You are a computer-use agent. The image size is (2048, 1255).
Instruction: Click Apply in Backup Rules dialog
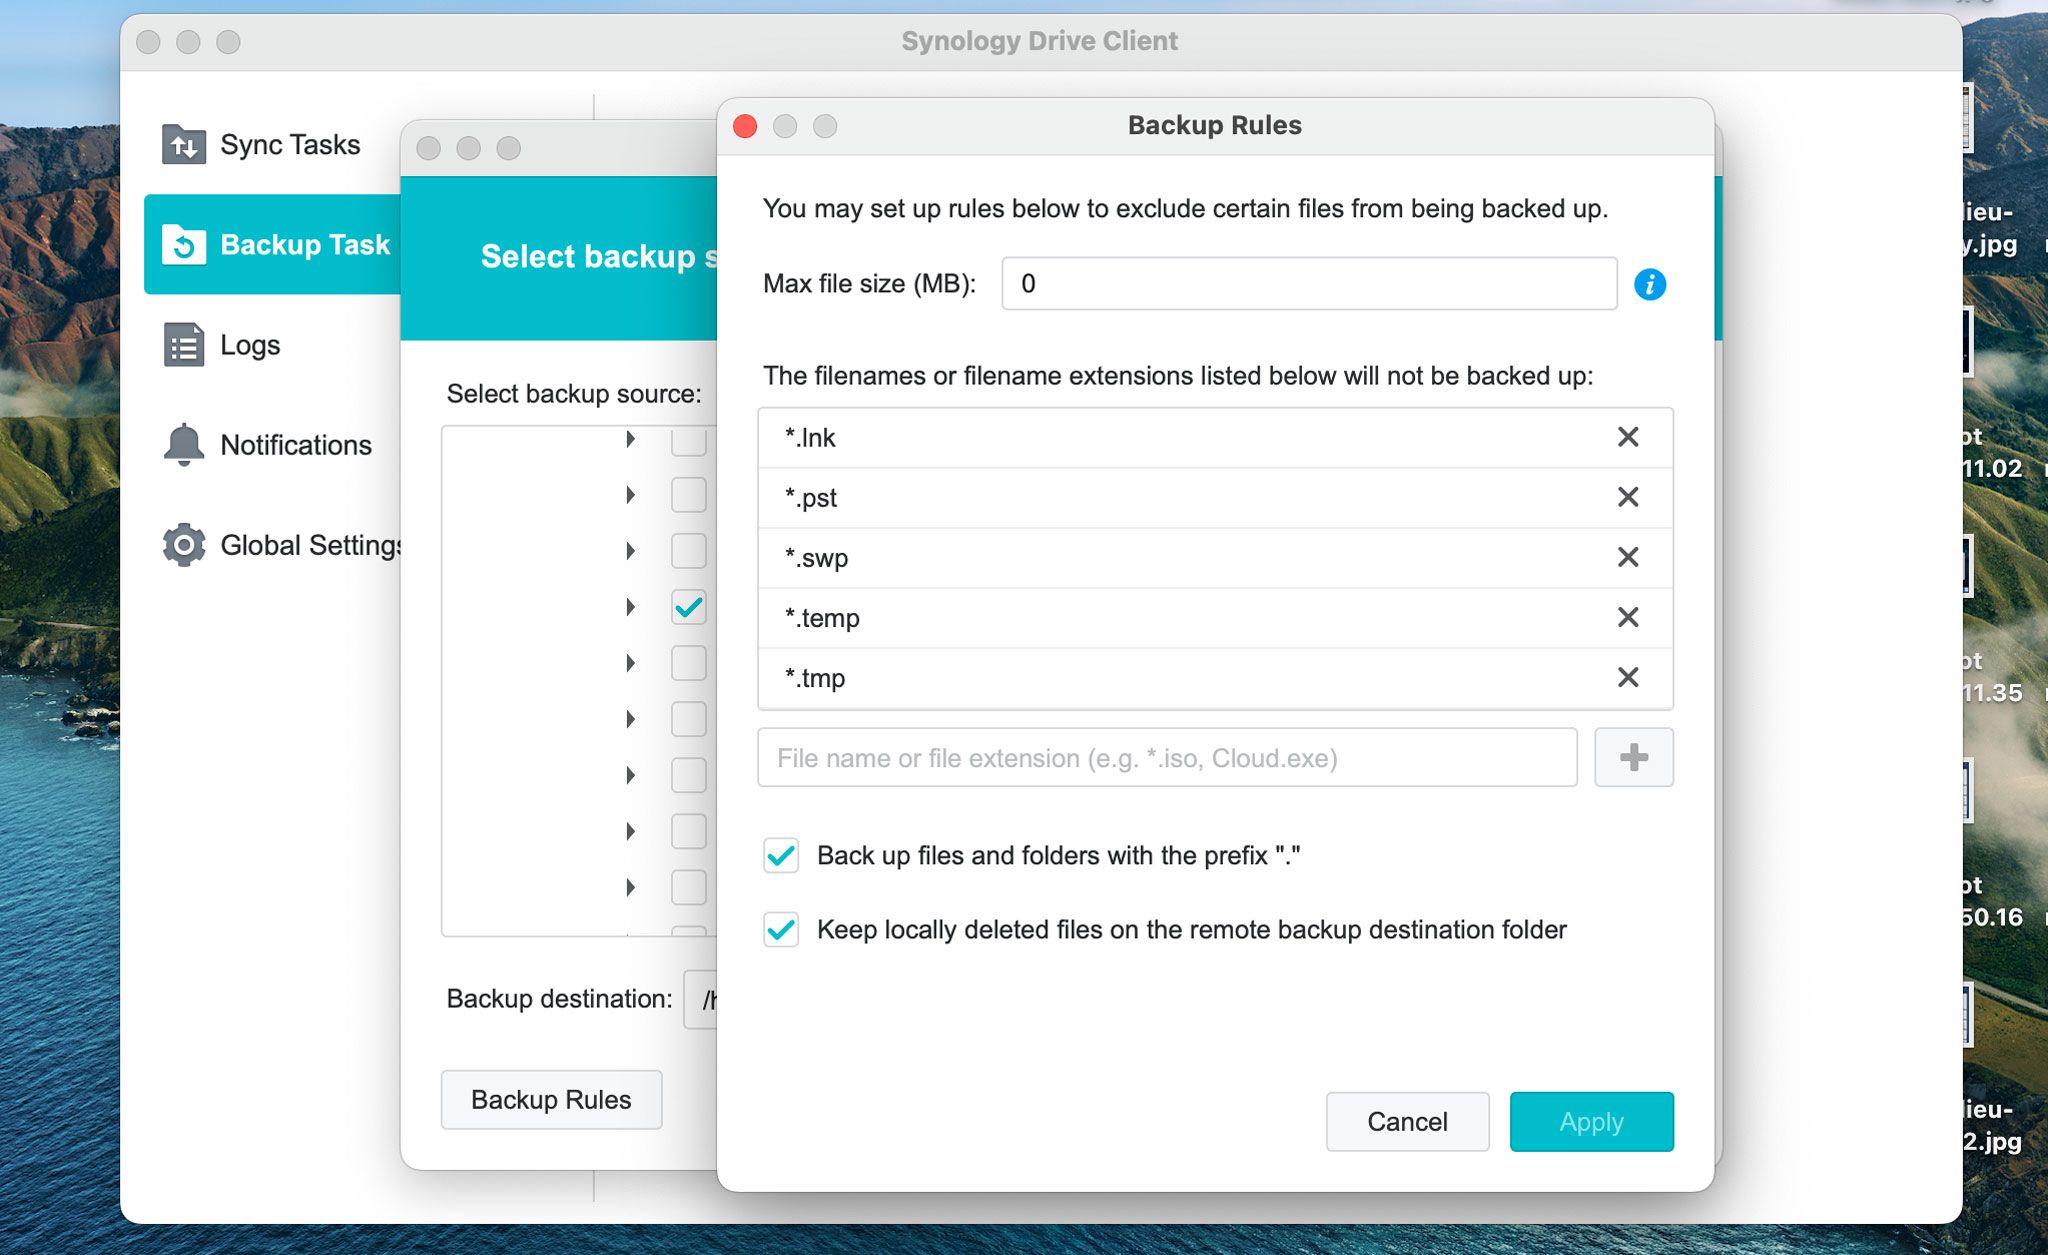click(x=1591, y=1122)
